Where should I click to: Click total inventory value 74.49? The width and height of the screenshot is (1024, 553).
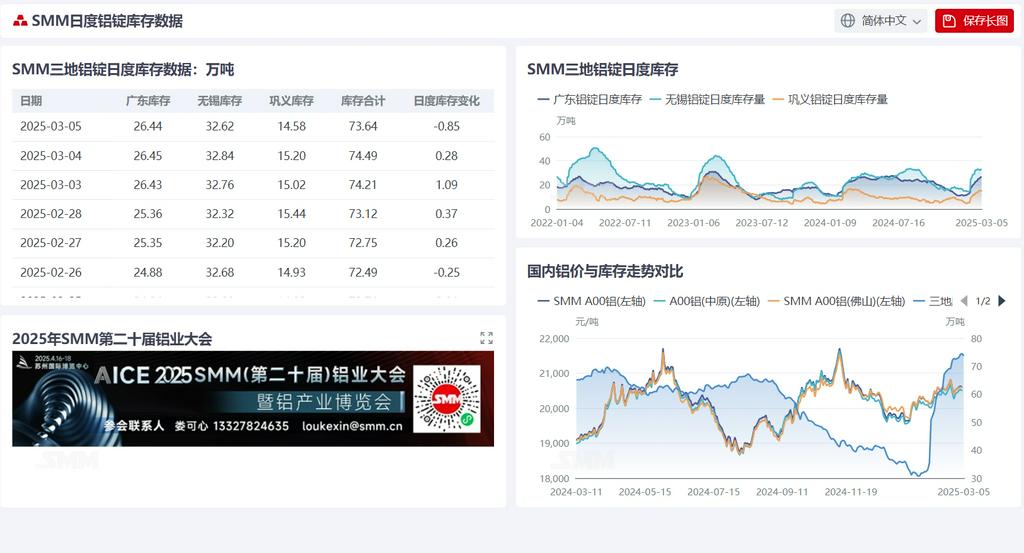click(x=363, y=155)
